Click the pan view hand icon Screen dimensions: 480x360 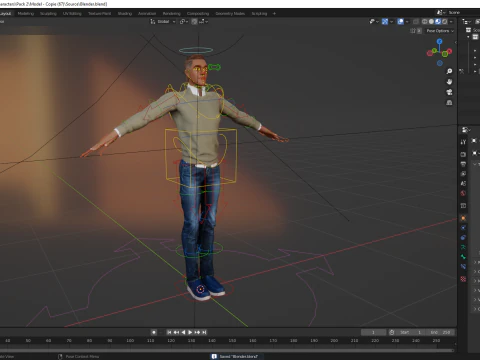449,82
